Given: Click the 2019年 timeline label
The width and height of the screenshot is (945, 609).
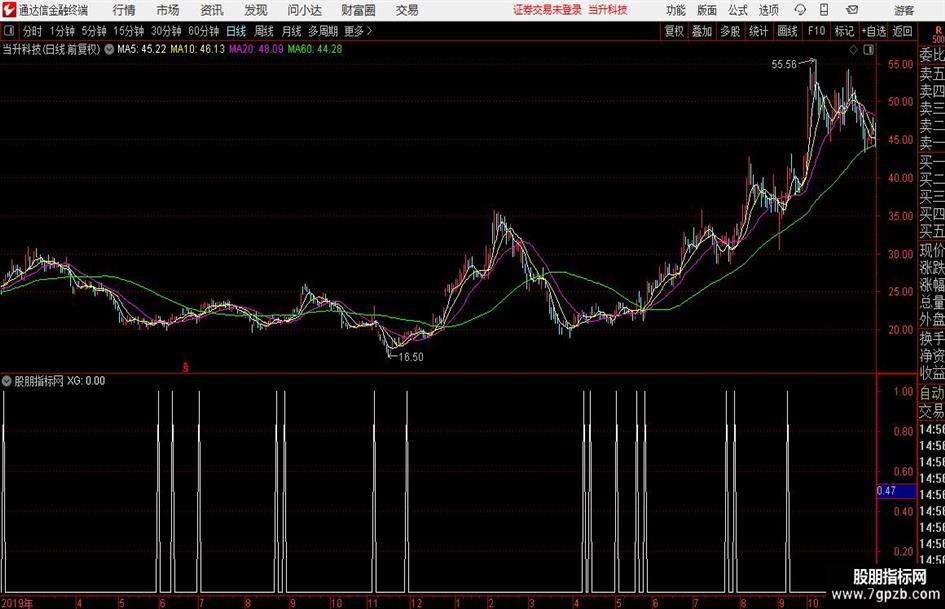Looking at the screenshot, I should 17,602.
